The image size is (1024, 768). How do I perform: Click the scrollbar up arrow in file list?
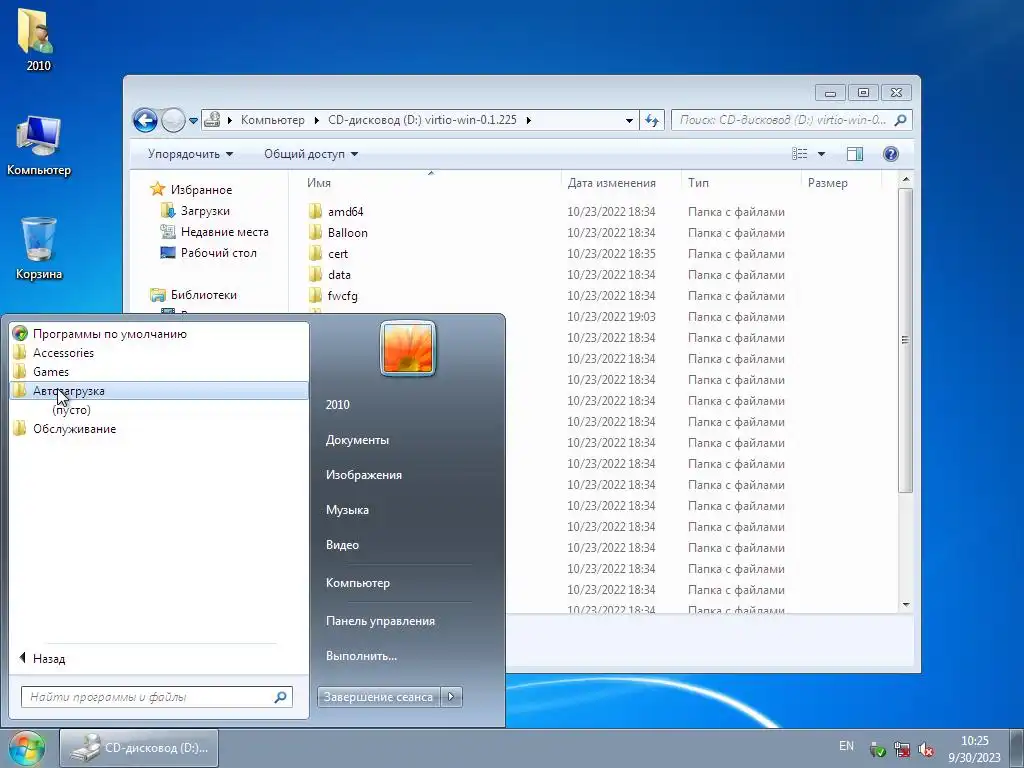(x=905, y=179)
